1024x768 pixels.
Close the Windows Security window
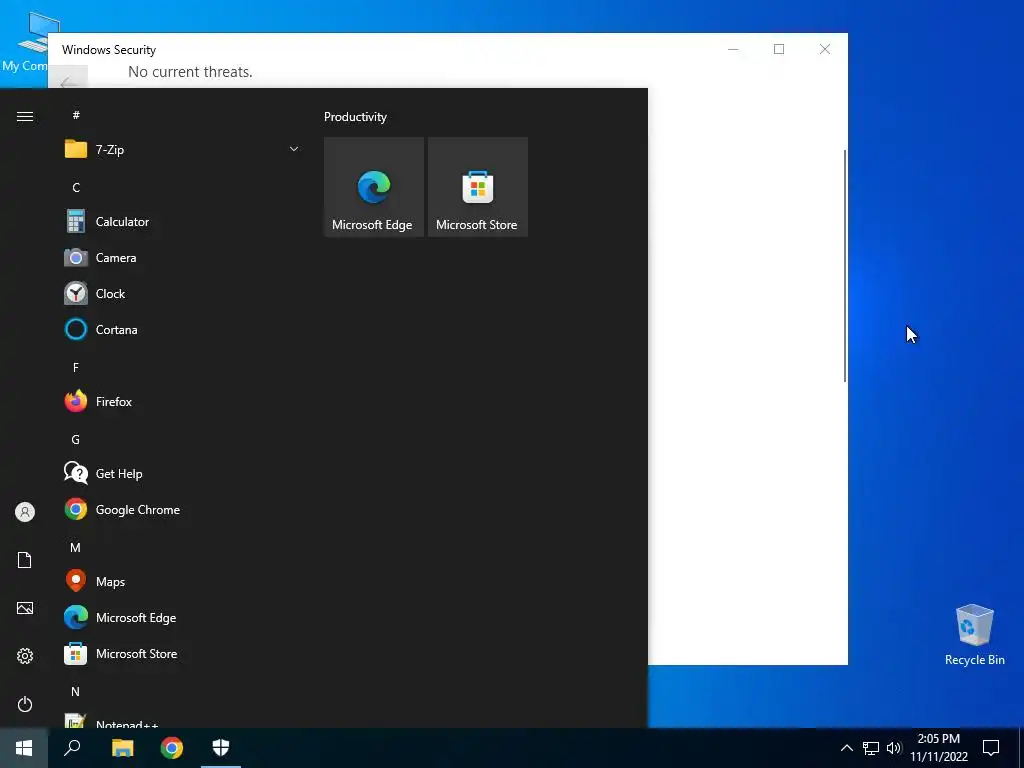click(825, 49)
